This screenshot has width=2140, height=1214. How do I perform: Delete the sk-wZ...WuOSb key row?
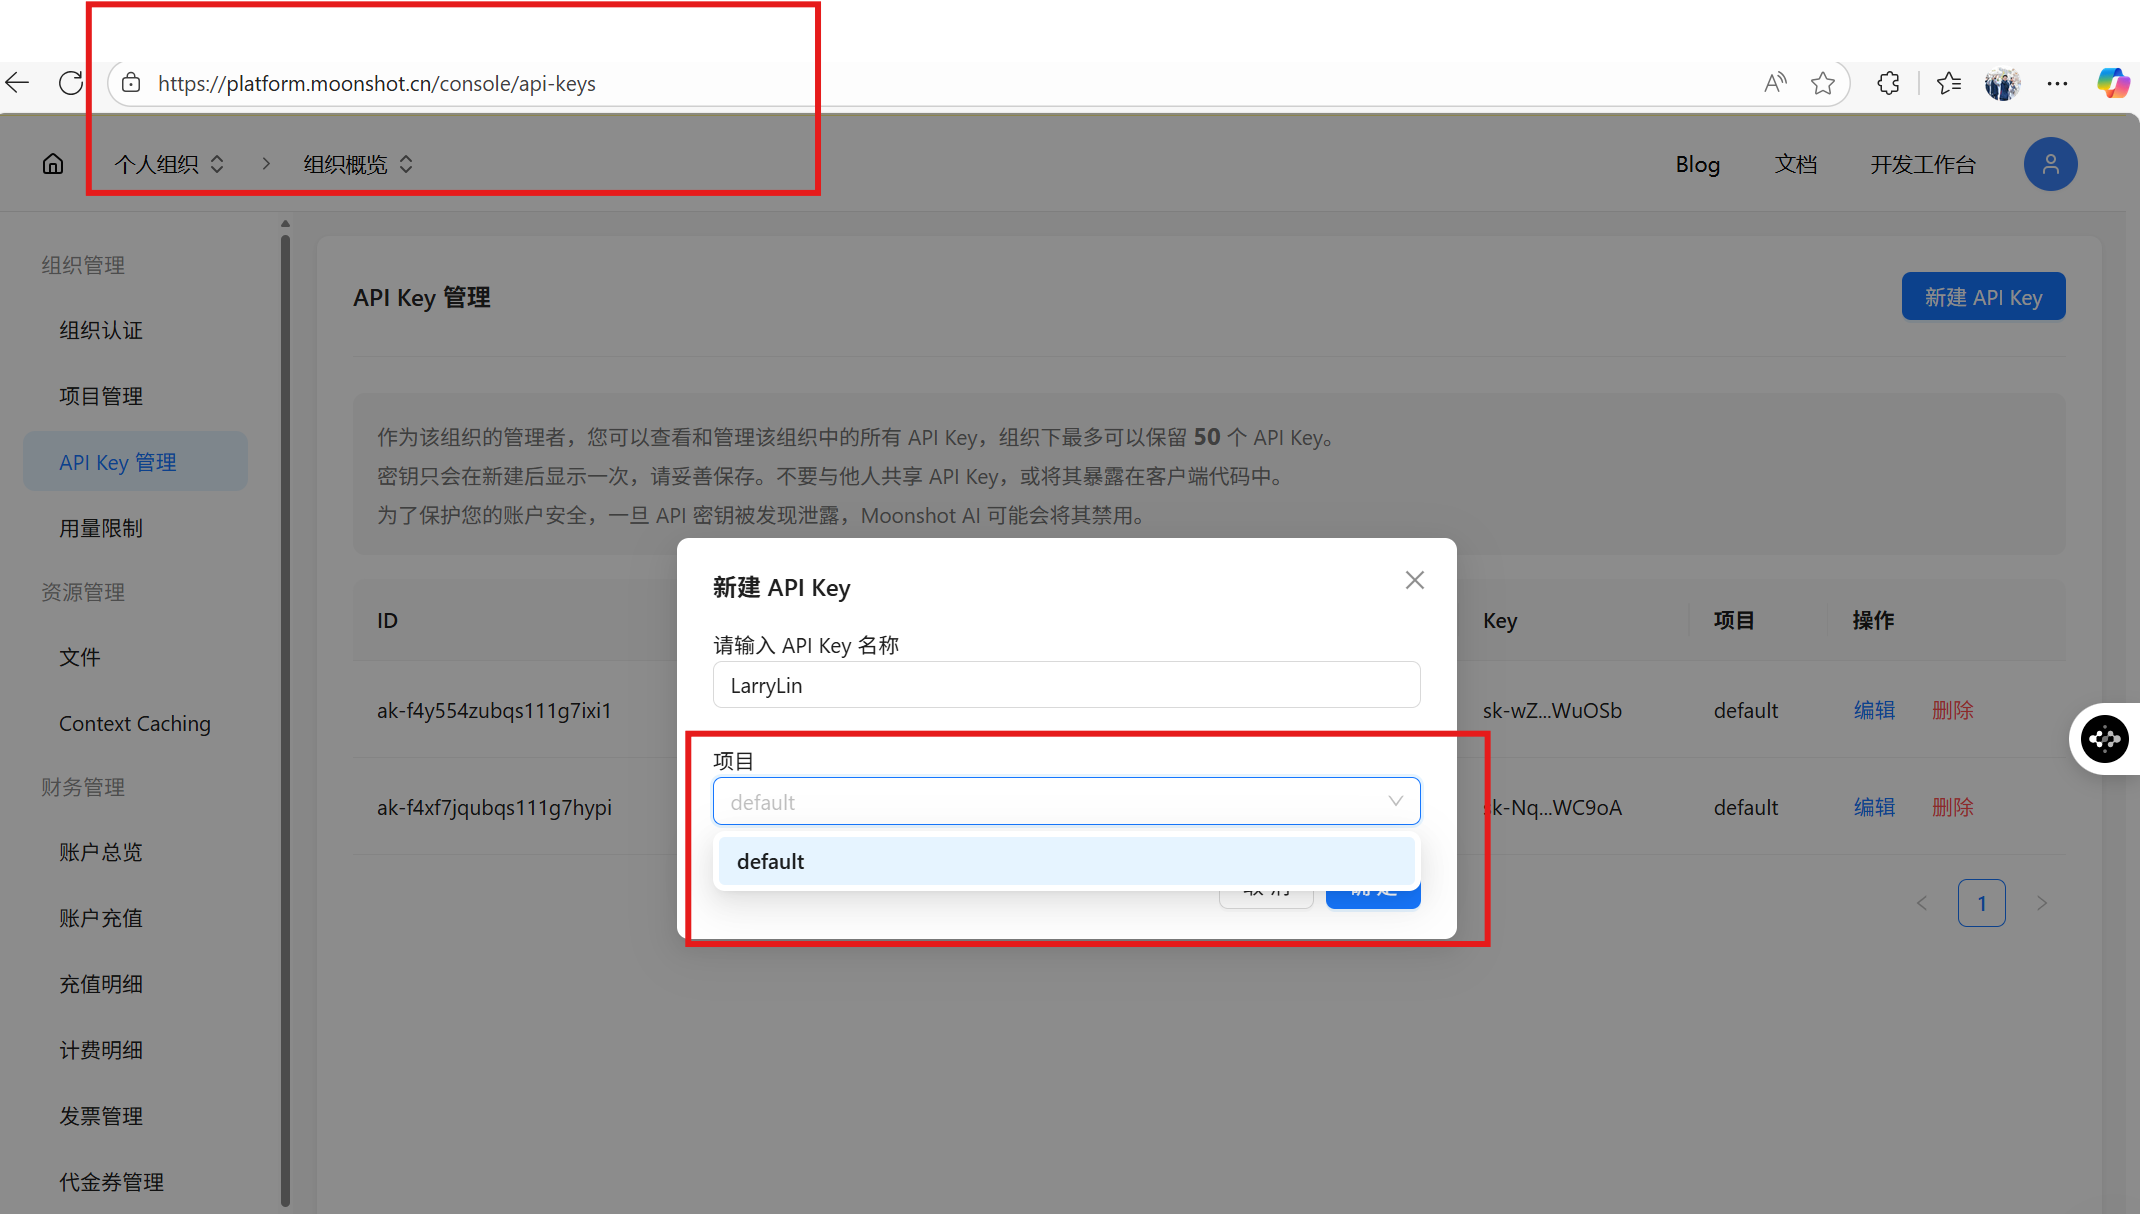coord(1952,710)
